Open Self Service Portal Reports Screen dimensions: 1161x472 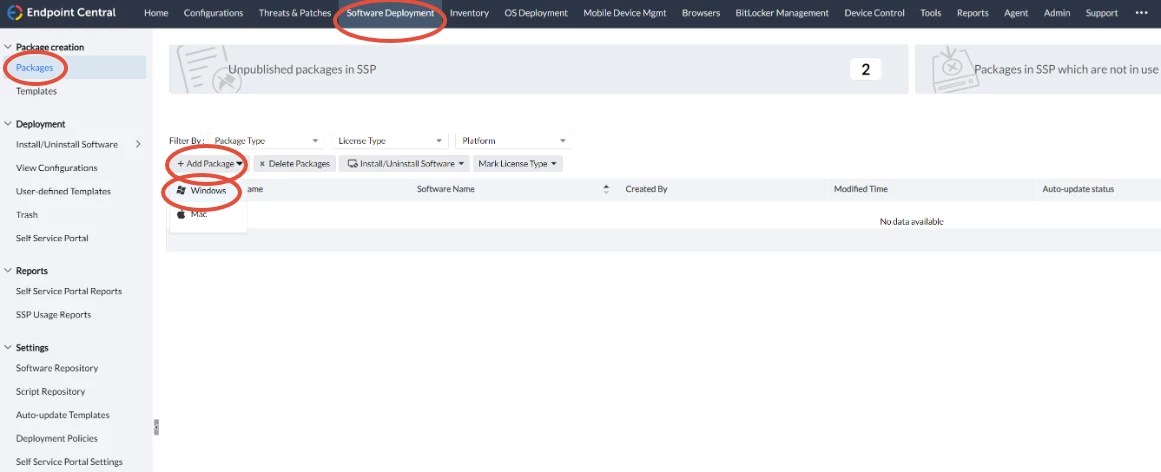(x=69, y=291)
